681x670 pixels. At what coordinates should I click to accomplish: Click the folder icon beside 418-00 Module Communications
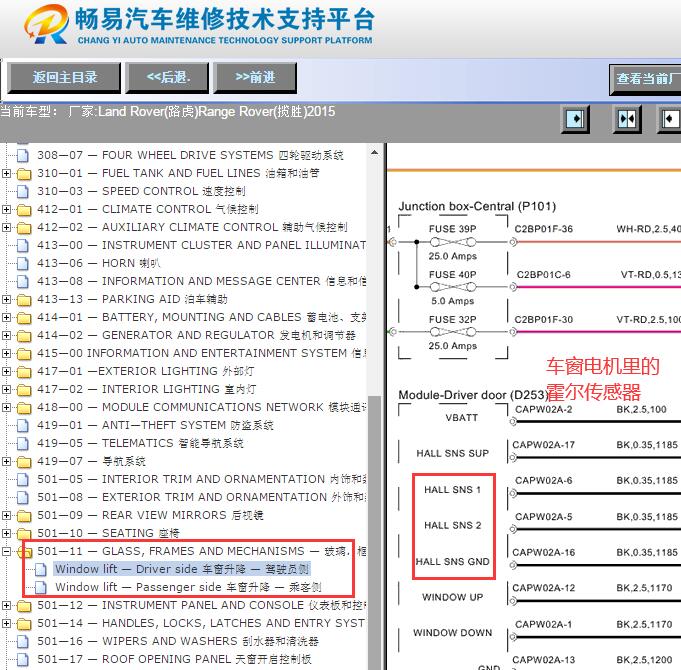coord(24,408)
